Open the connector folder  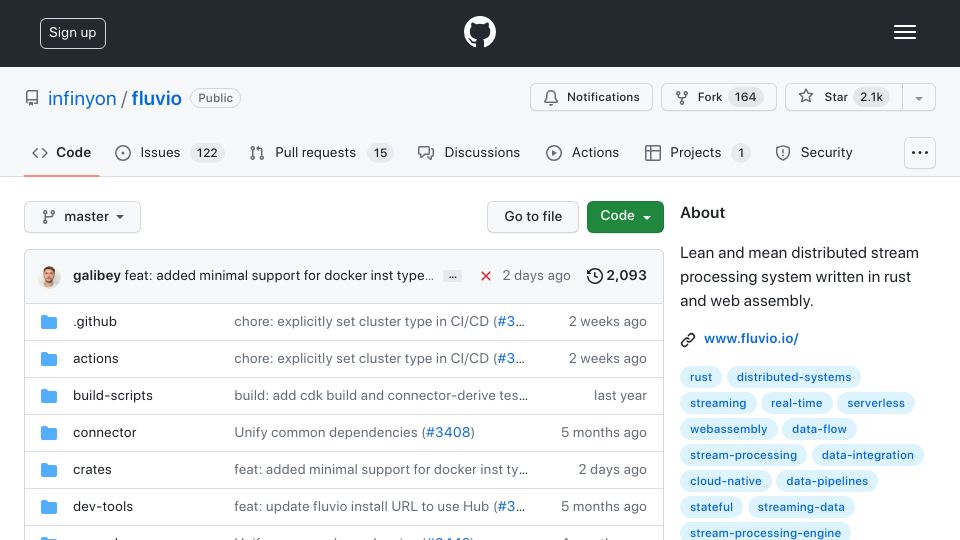[105, 433]
